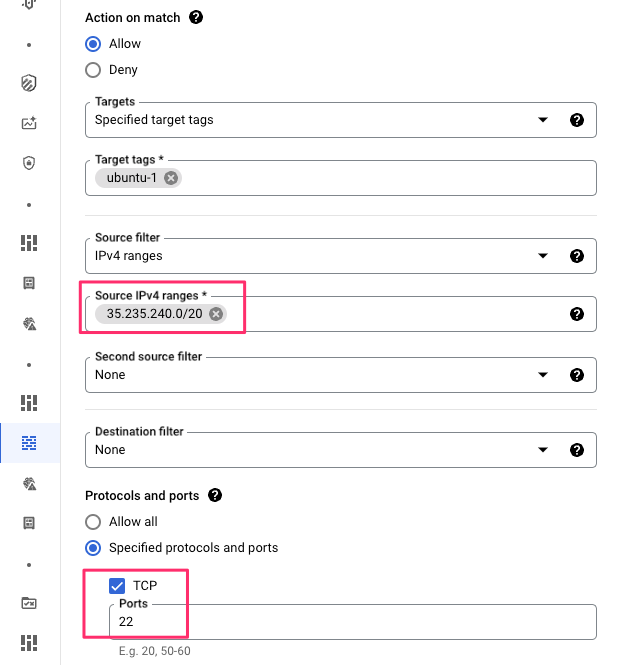
Task: Click the chart with sparkle sidebar icon
Action: click(29, 124)
